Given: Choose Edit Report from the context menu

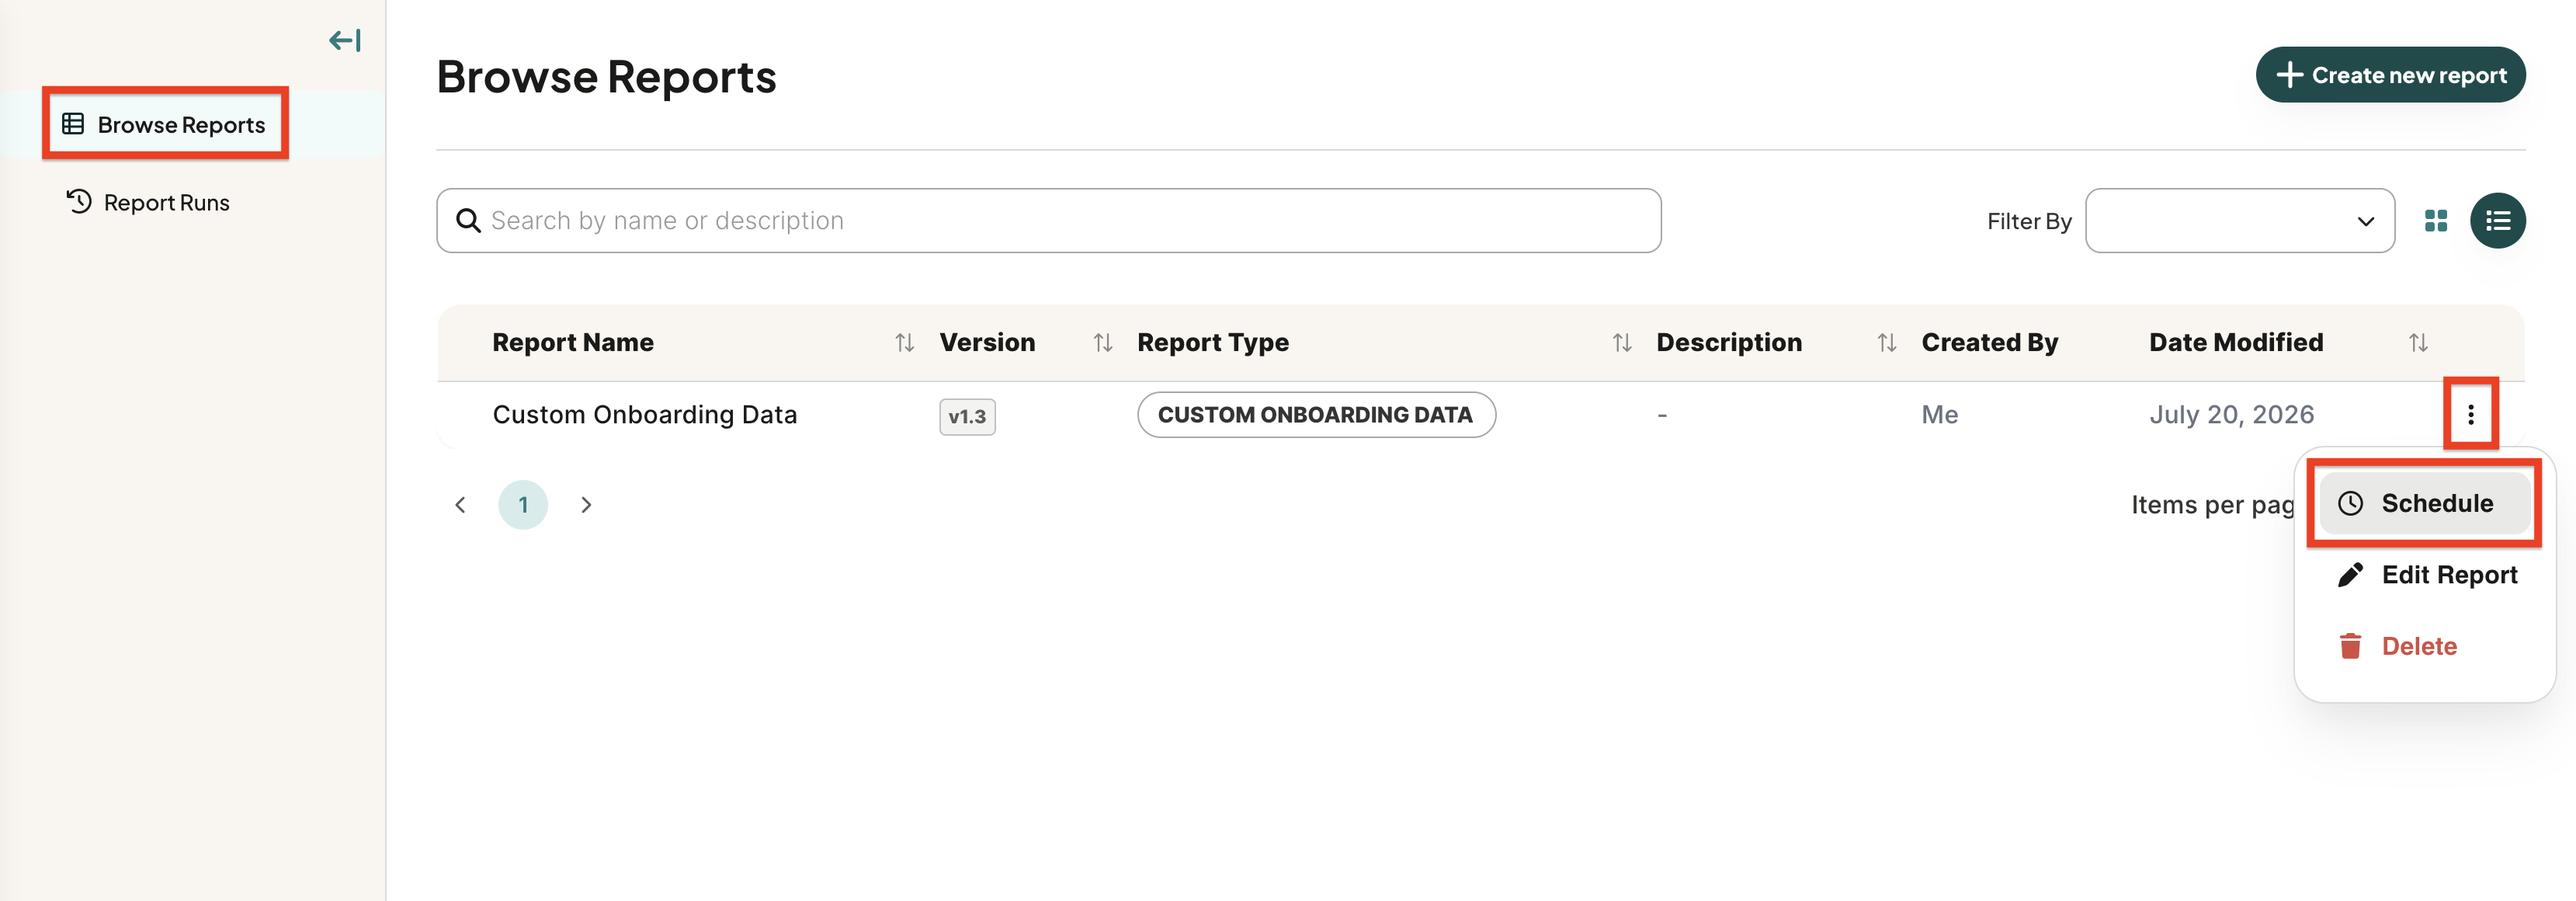Looking at the screenshot, I should tap(2424, 574).
